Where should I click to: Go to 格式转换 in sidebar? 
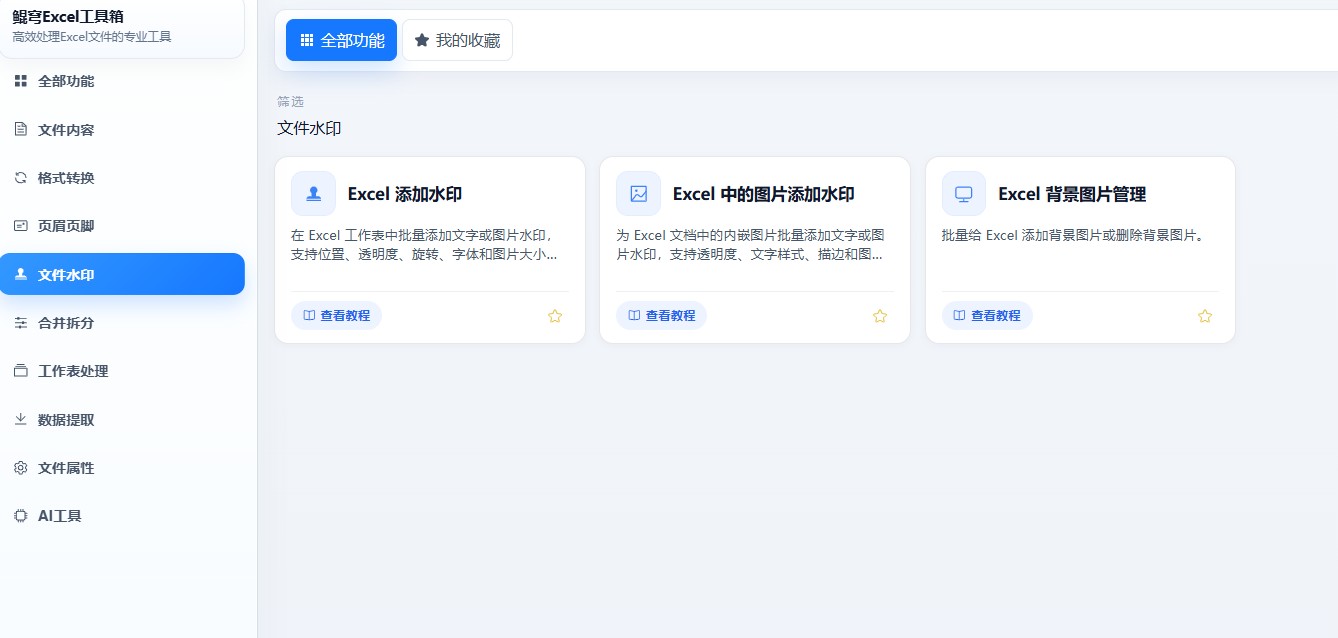point(122,178)
